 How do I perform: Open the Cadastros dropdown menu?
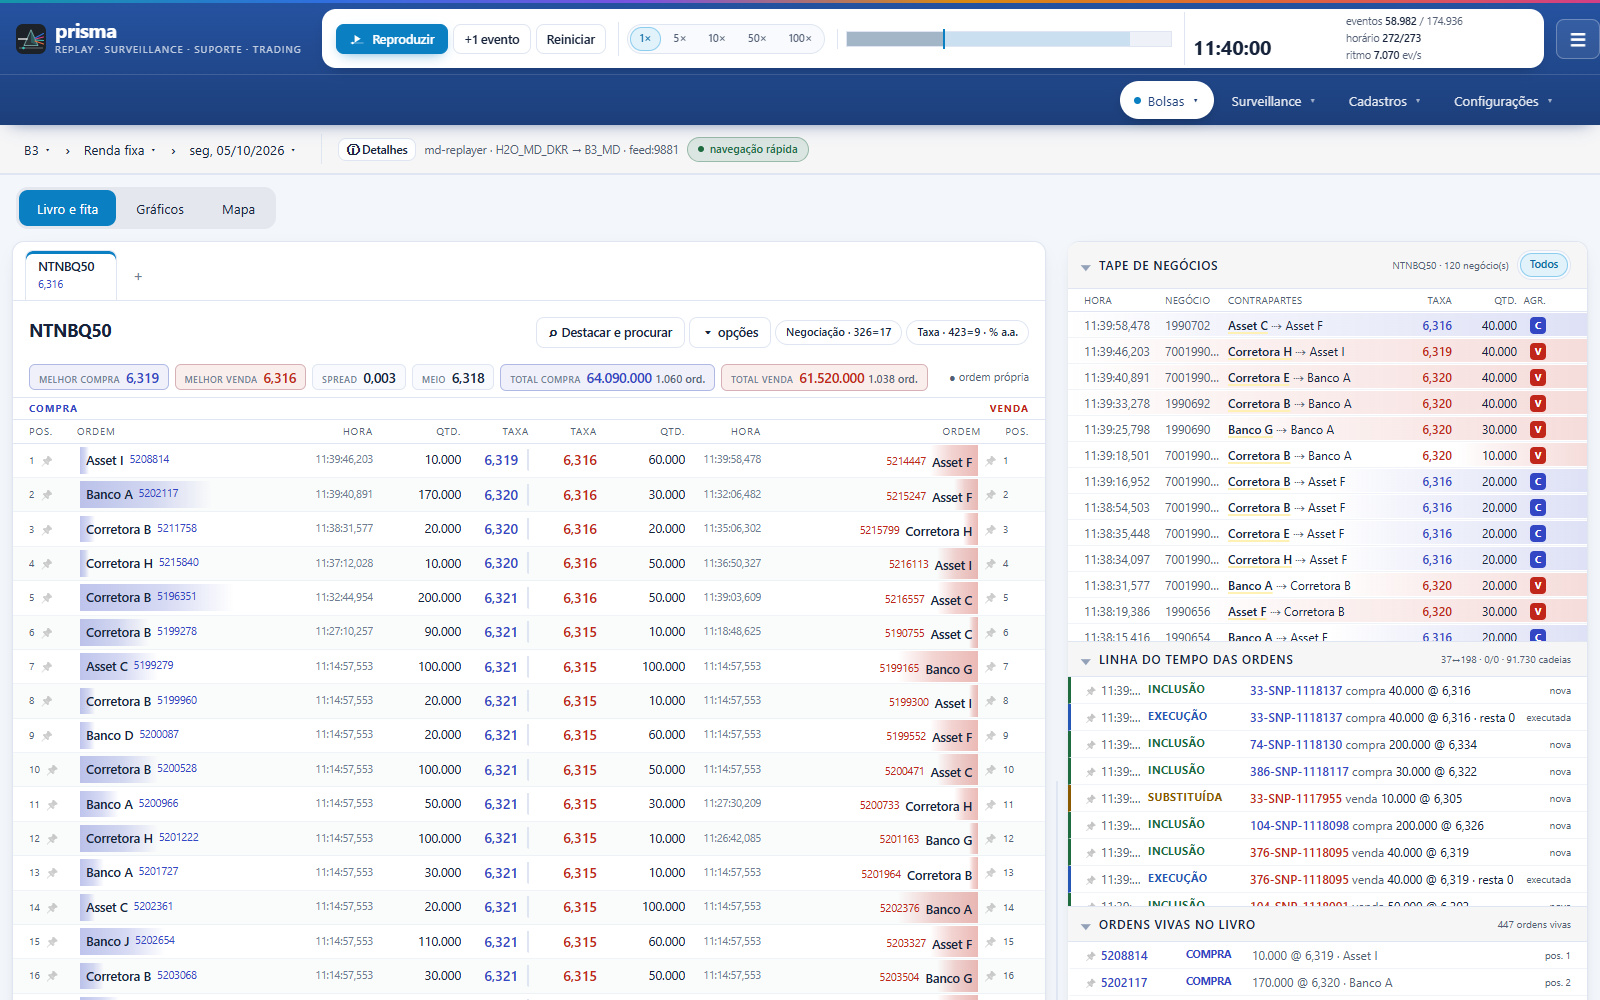(x=1384, y=101)
